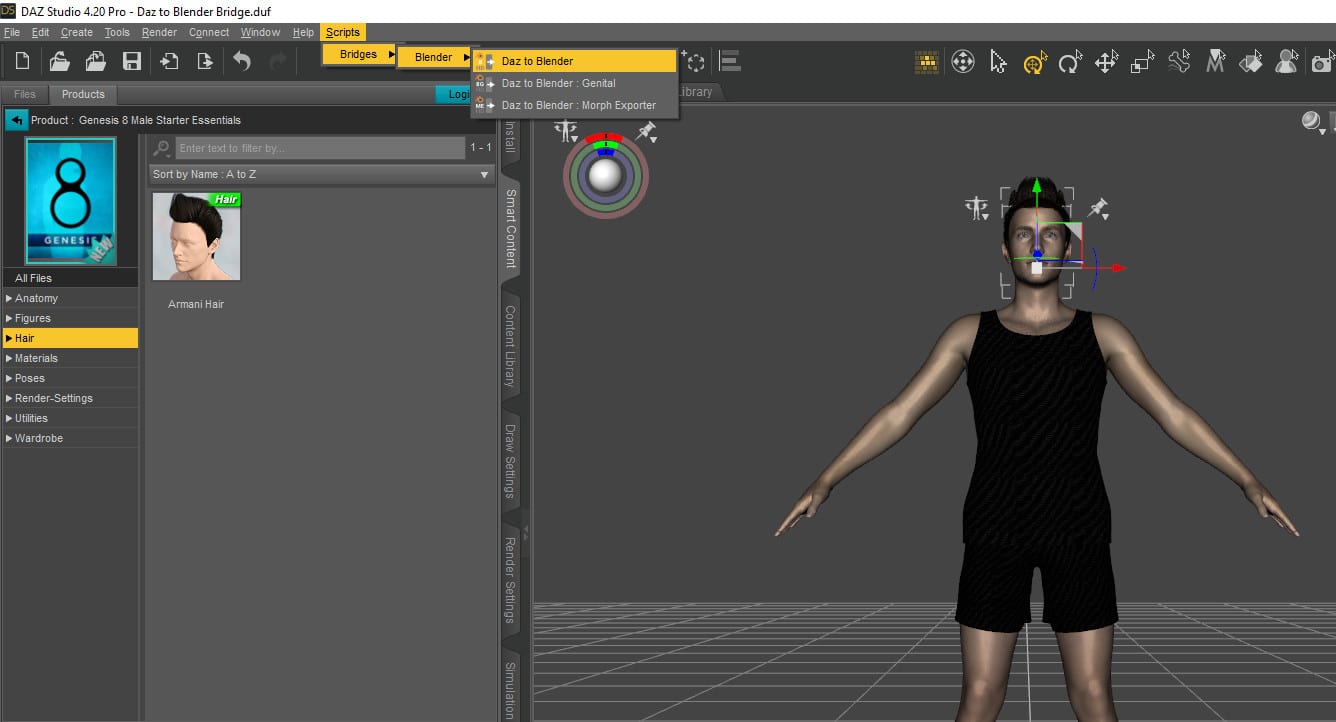Screen dimensions: 1336x722
Task: Open the Window menu
Action: (x=260, y=32)
